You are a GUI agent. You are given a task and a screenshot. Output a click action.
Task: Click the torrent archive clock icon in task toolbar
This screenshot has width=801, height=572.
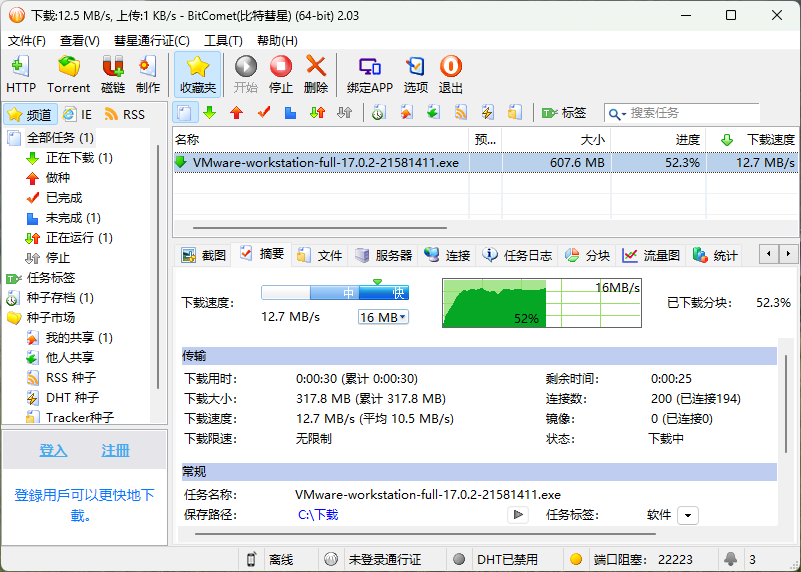tap(378, 113)
